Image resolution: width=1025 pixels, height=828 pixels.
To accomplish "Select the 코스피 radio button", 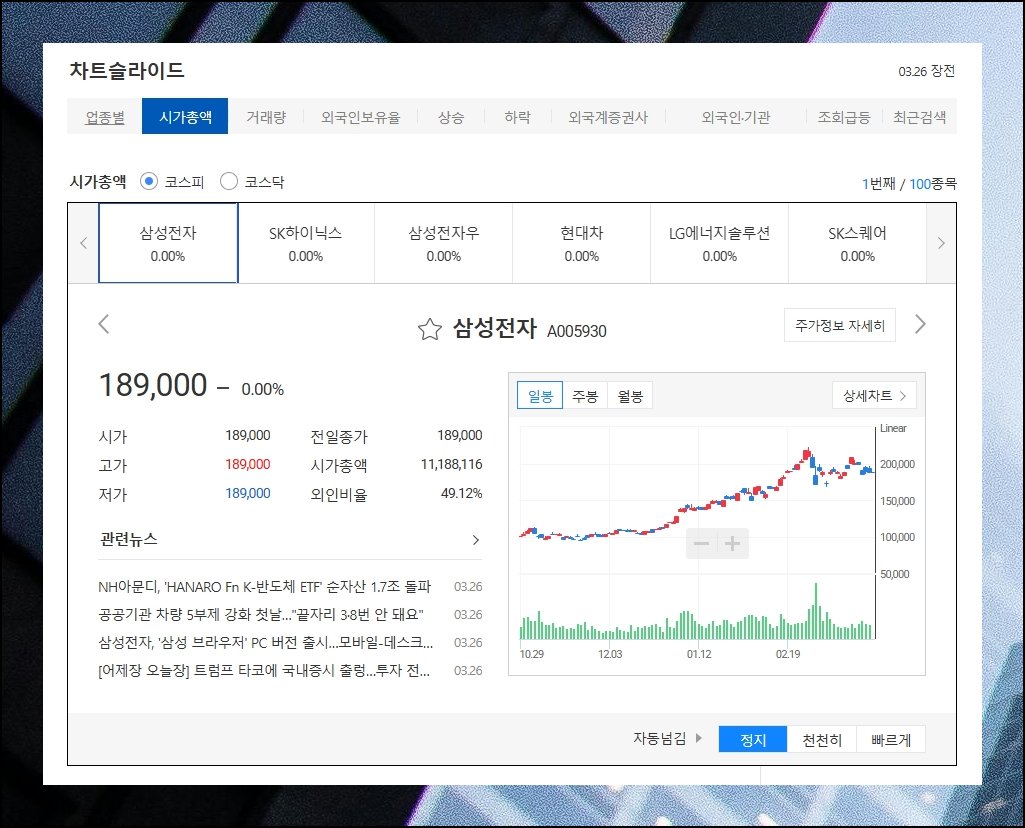I will (149, 181).
